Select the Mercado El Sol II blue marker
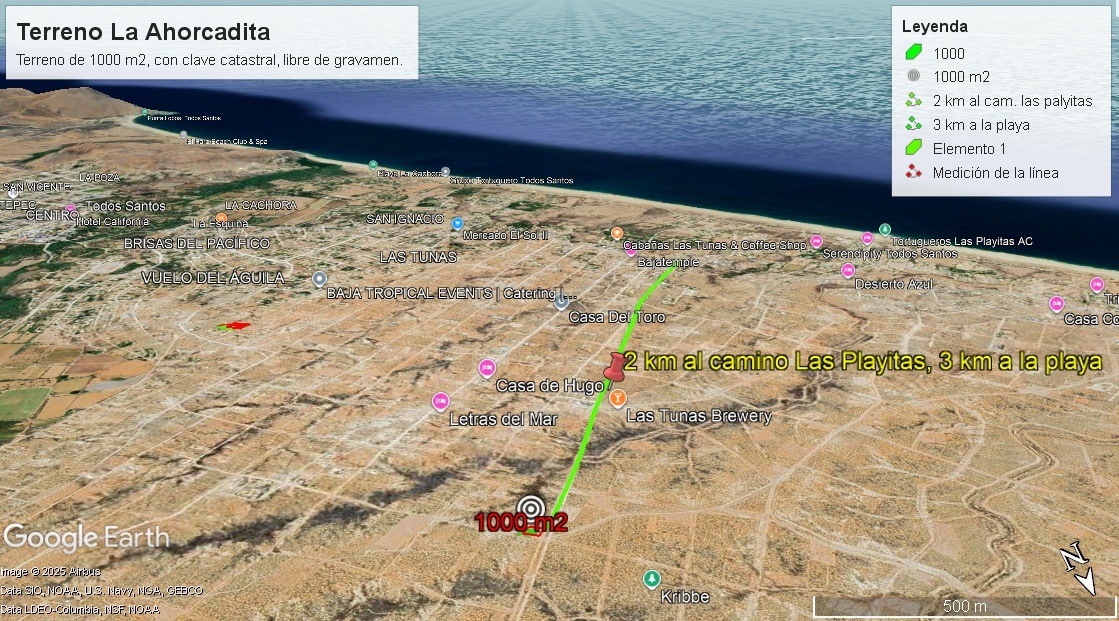This screenshot has height=621, width=1119. 457,223
